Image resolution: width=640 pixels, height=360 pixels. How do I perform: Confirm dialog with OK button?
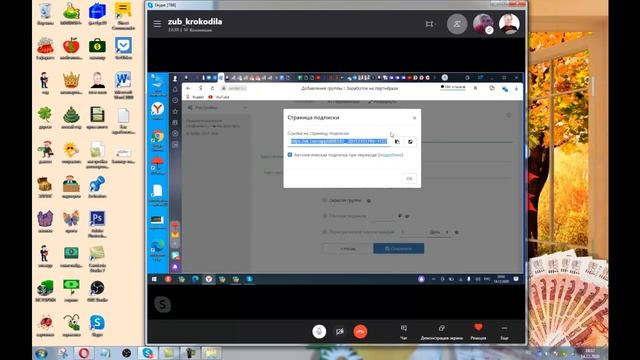click(x=409, y=178)
